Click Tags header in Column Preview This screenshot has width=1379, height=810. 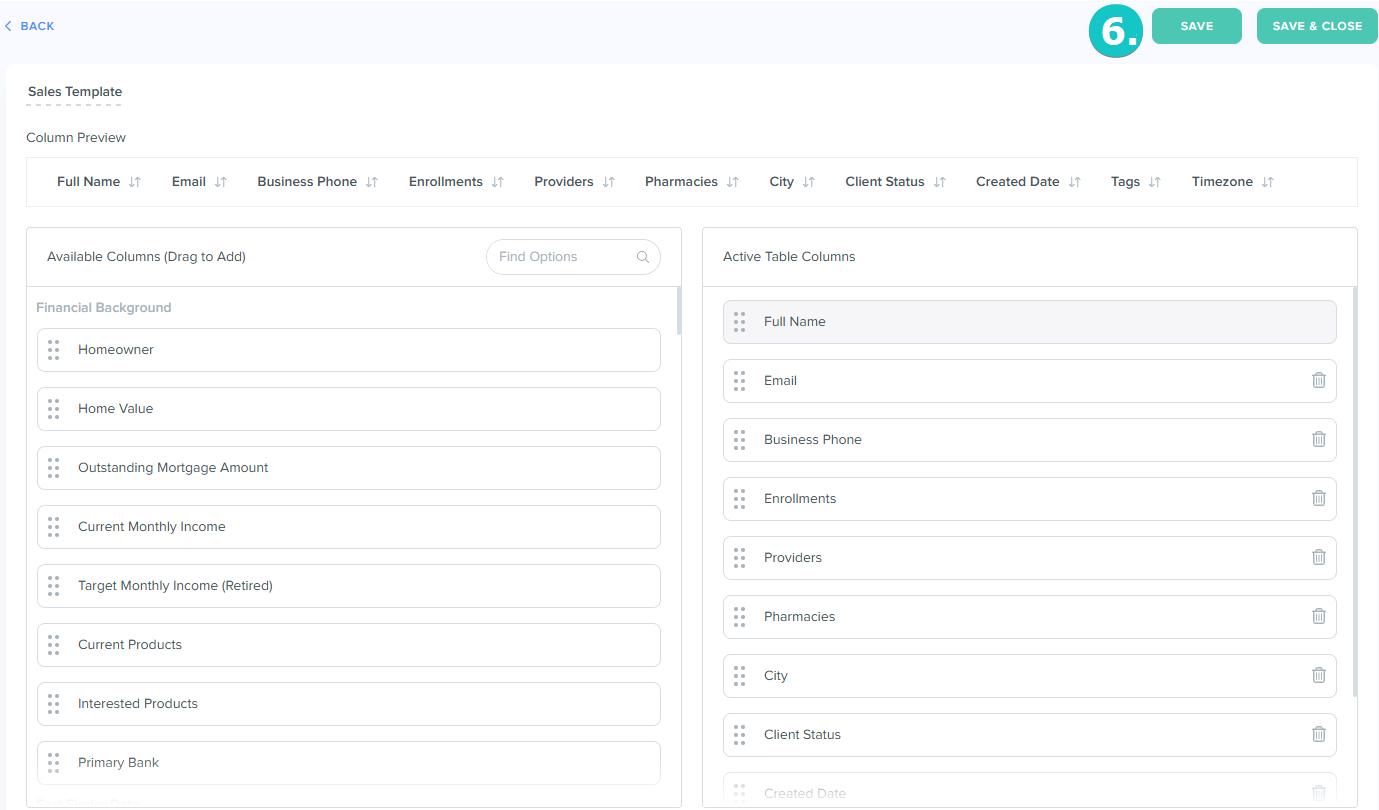coord(1125,182)
